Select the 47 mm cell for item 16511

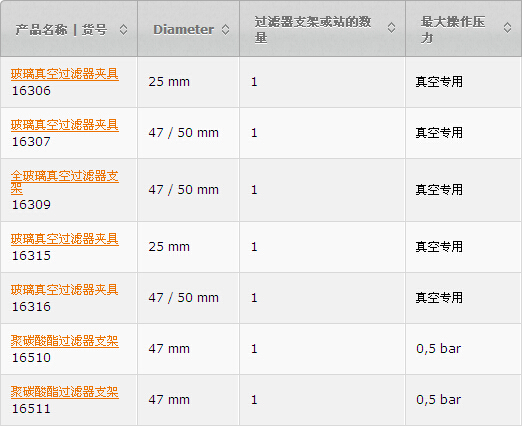click(188, 400)
